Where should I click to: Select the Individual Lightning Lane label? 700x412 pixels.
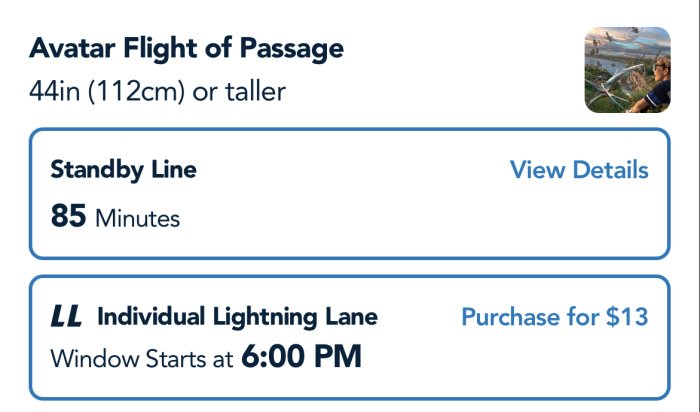[238, 316]
